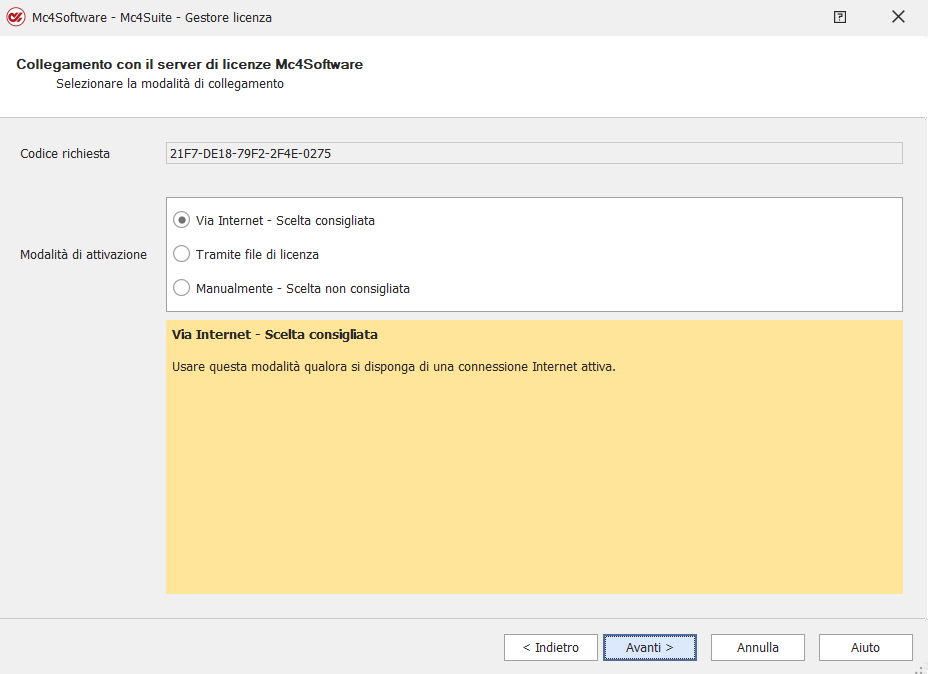Click the Modalità di attivazione label
This screenshot has width=928, height=674.
[83, 254]
